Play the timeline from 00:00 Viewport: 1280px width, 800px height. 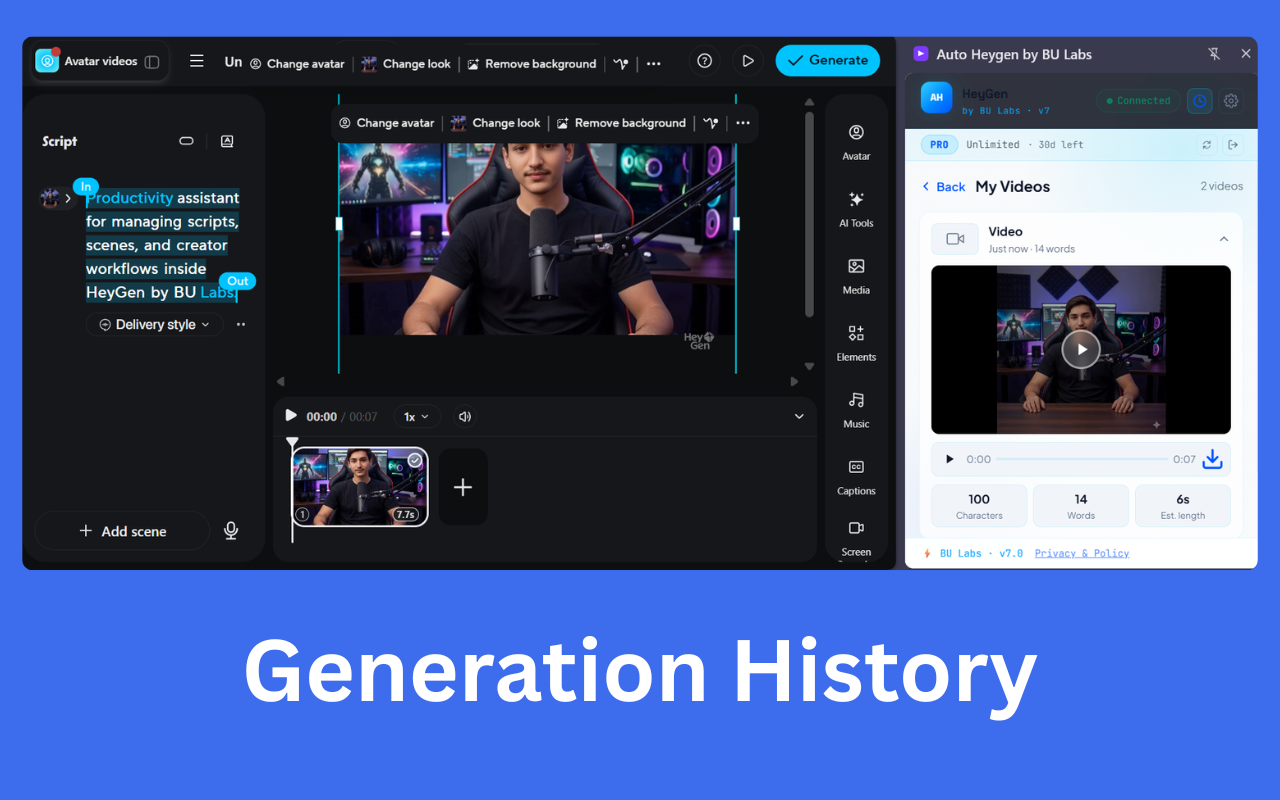click(x=291, y=416)
